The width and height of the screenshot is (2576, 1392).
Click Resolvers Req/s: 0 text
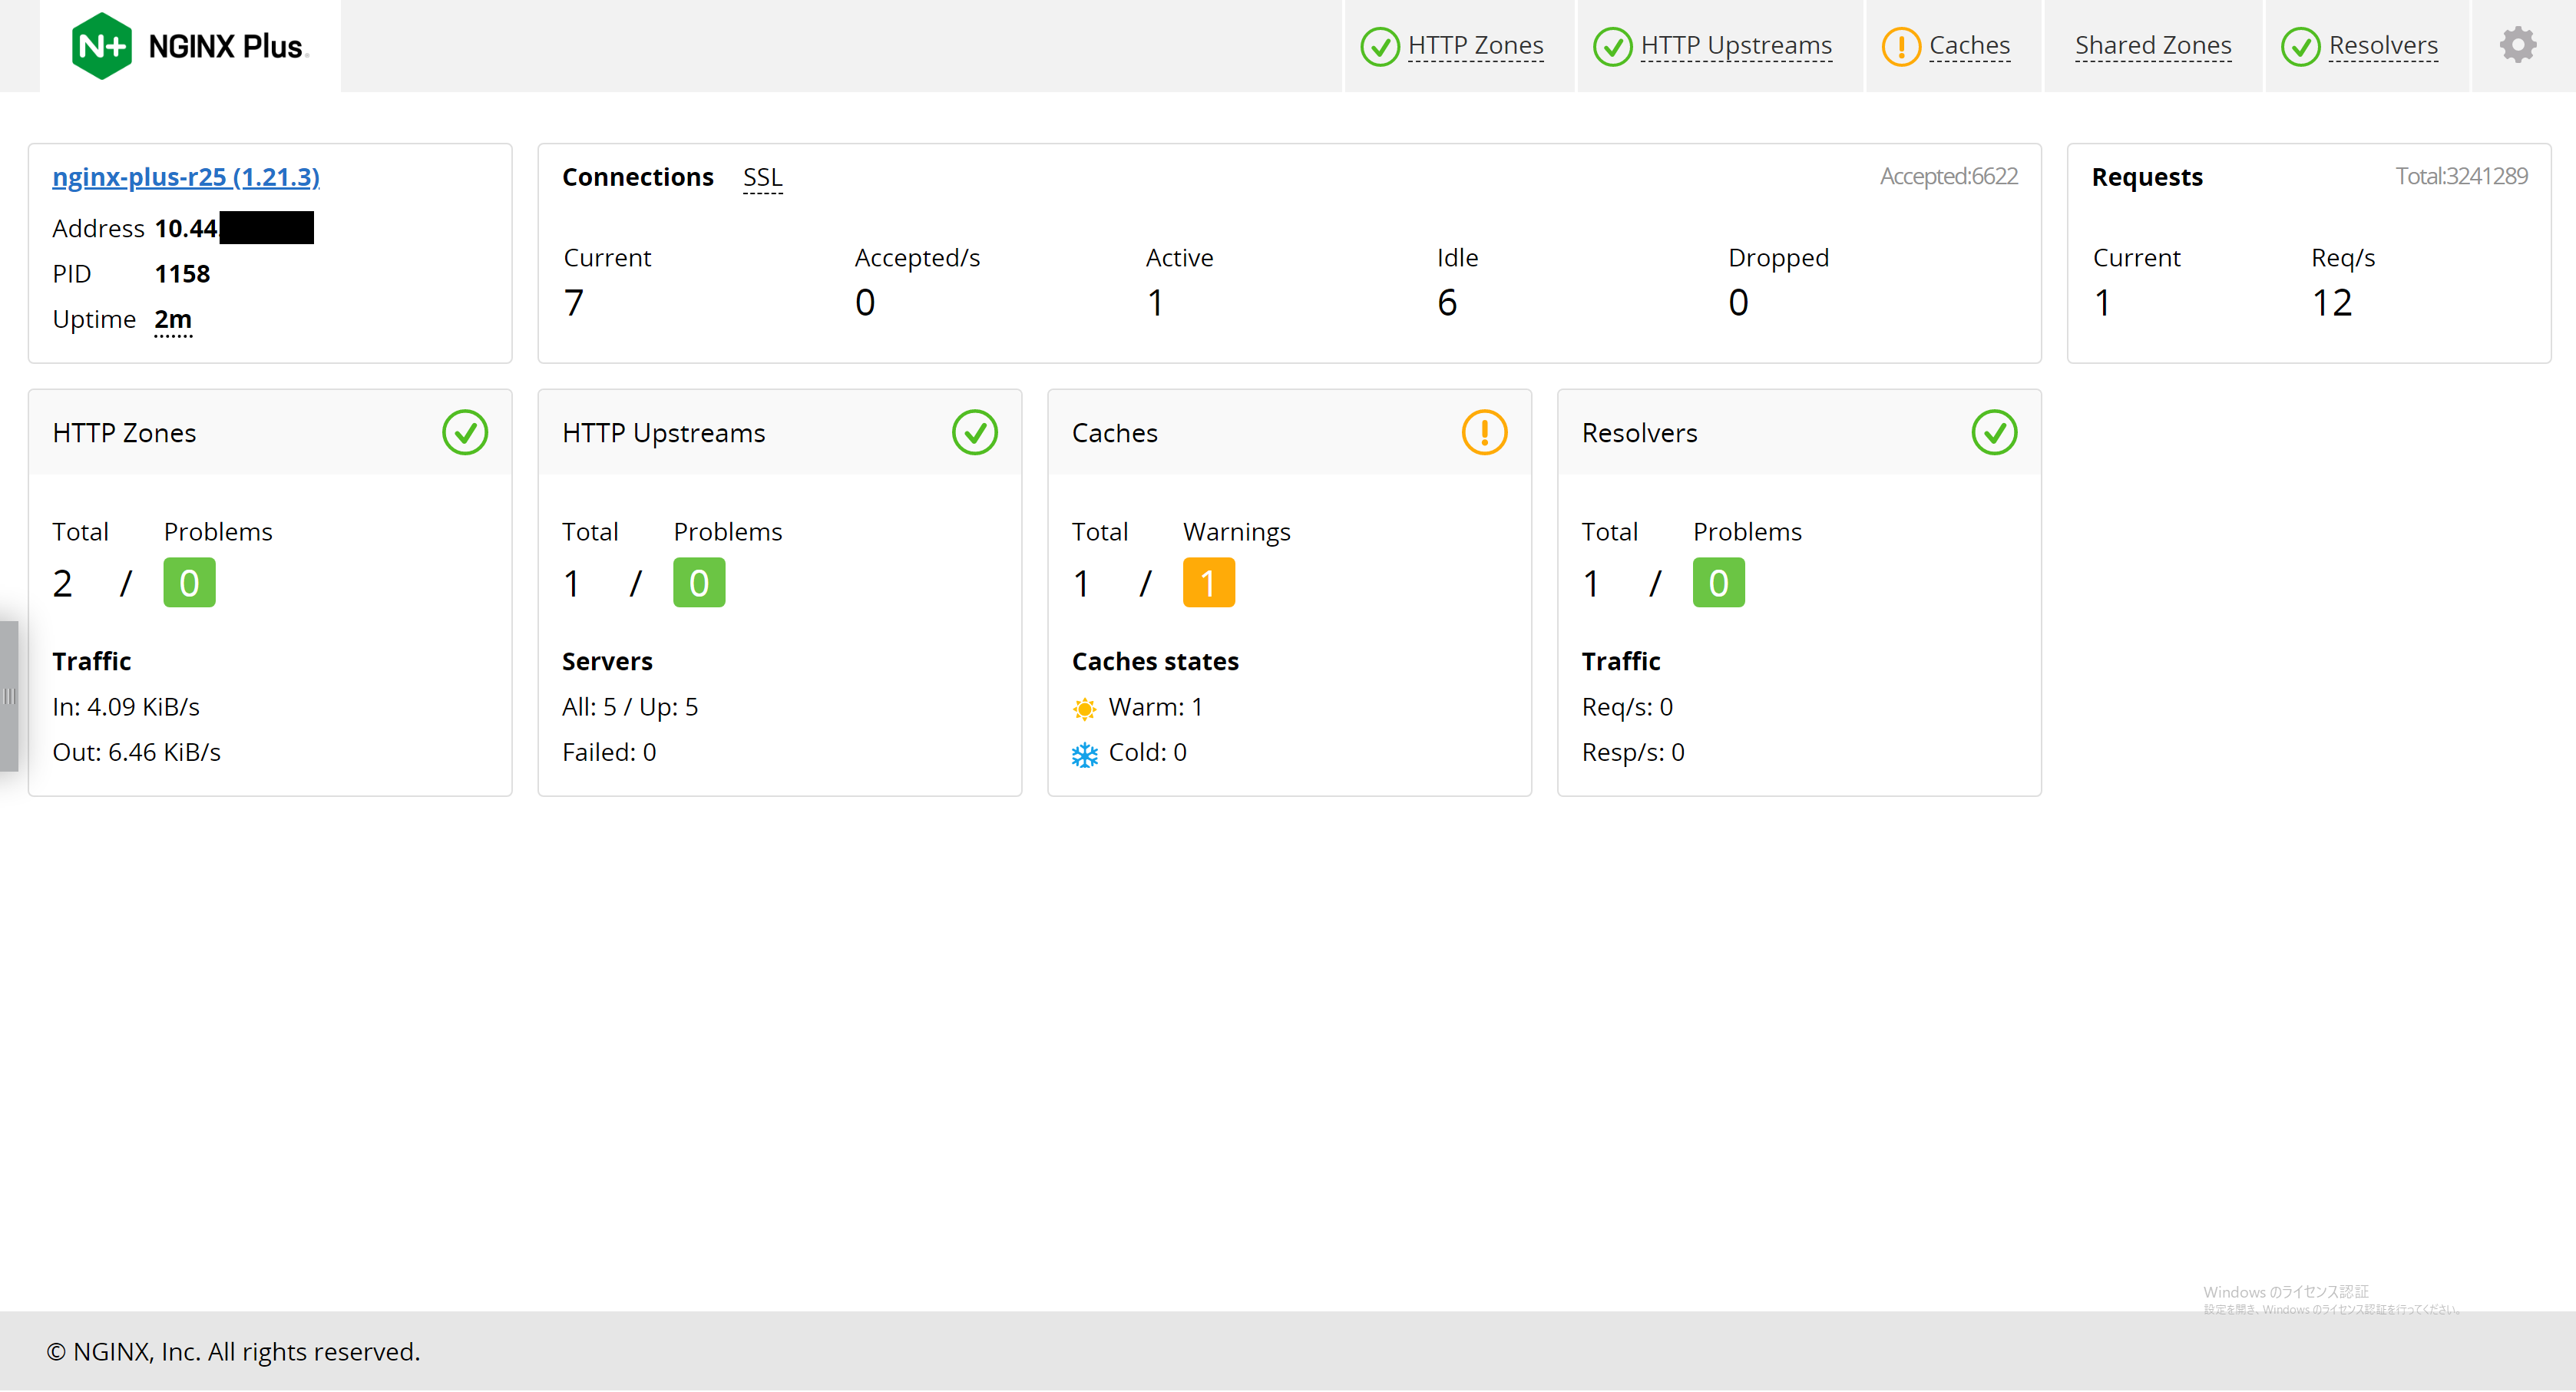(x=1627, y=708)
